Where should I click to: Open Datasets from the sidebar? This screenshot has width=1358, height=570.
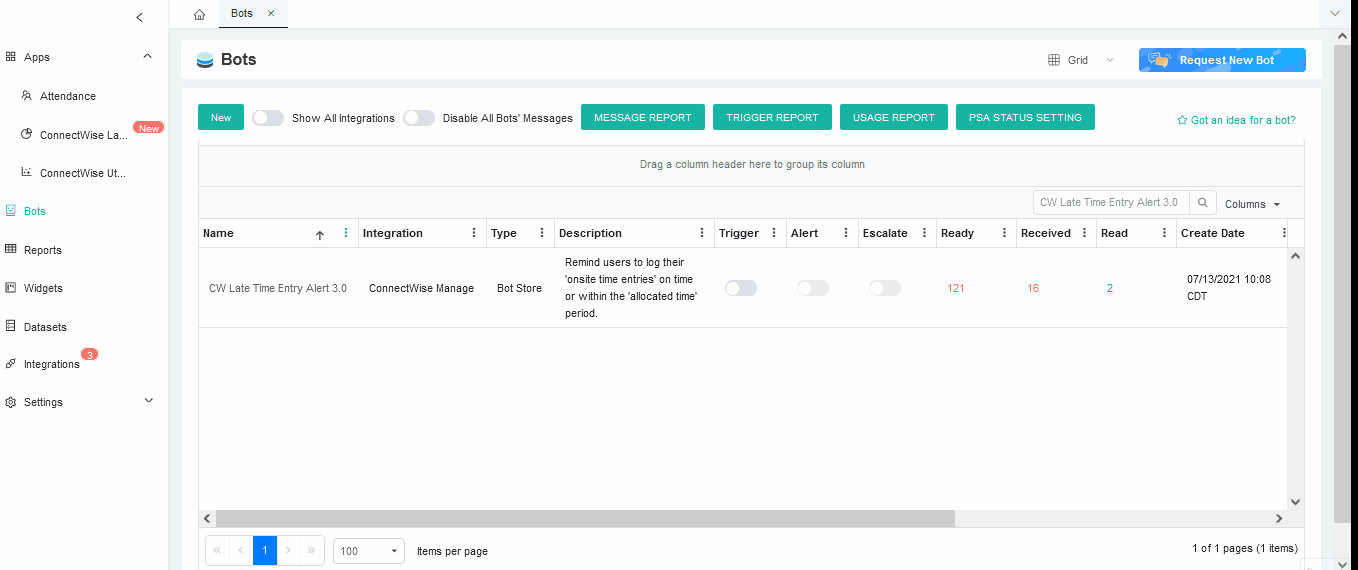pyautogui.click(x=45, y=327)
